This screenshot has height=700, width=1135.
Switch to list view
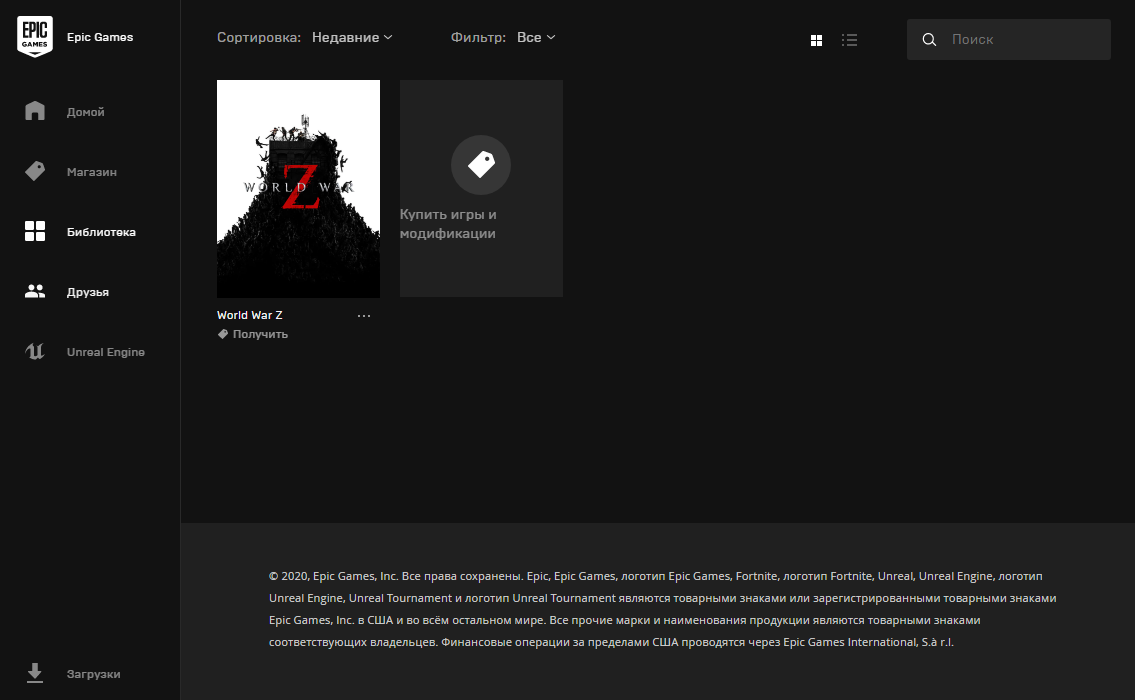tap(850, 41)
